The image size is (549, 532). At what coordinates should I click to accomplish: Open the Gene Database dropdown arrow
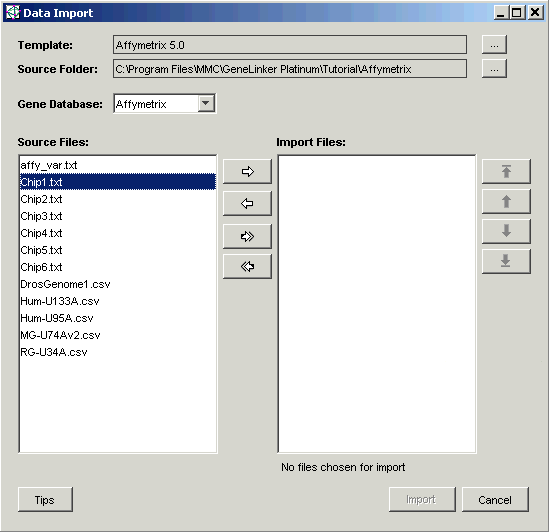(x=206, y=103)
